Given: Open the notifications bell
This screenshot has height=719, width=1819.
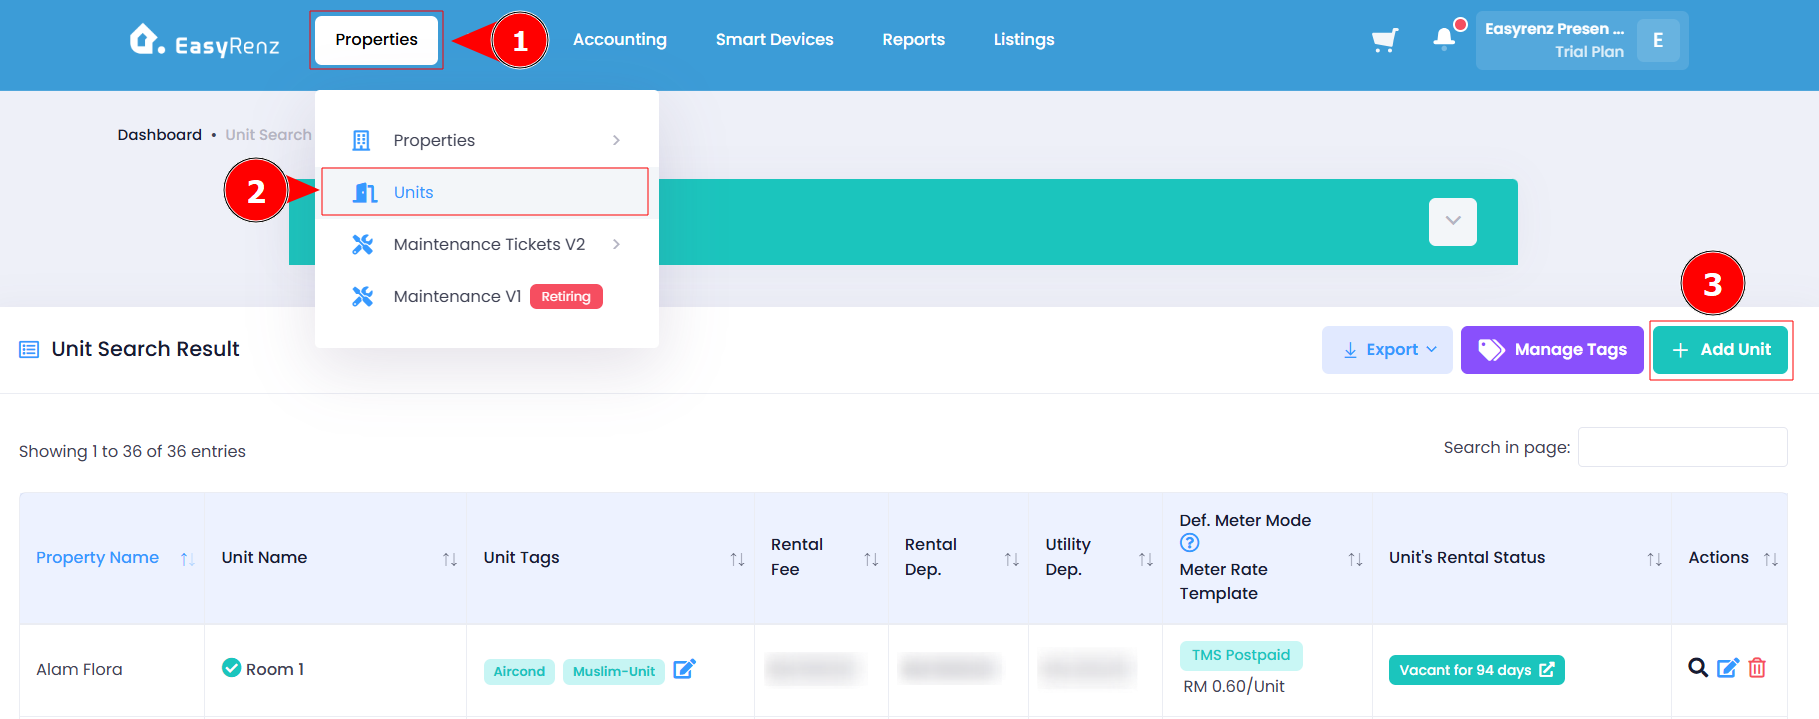Looking at the screenshot, I should click(1443, 39).
